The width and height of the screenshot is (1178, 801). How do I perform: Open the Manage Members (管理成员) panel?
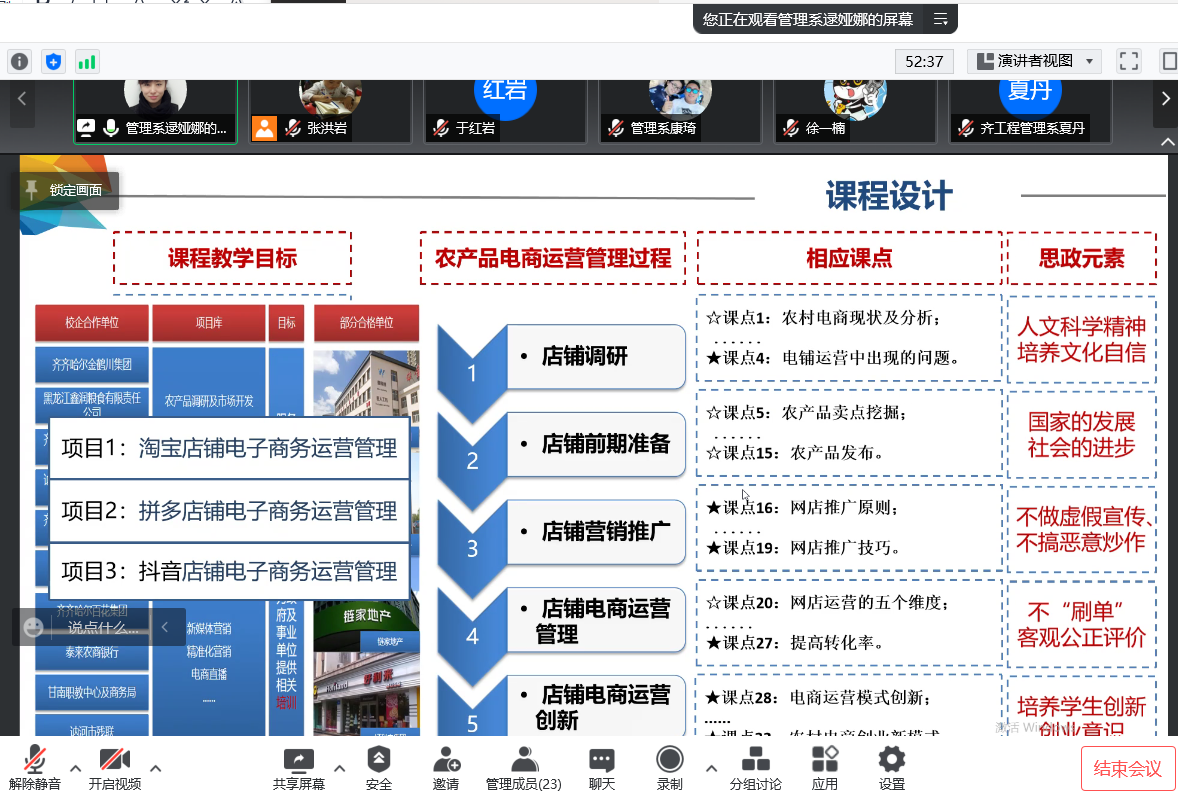523,768
